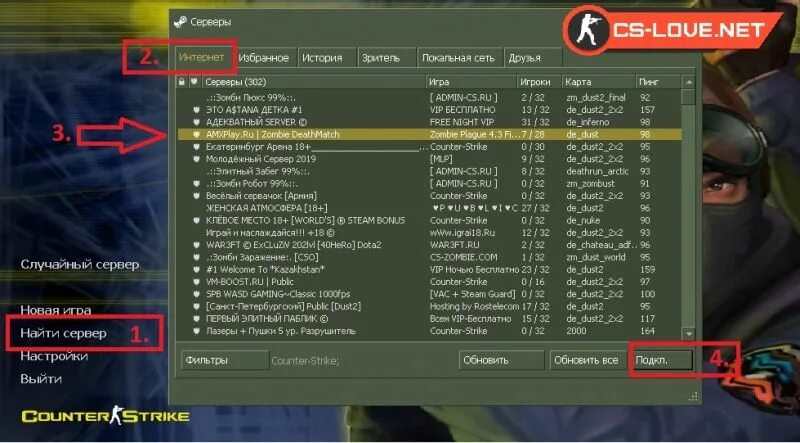800x443 pixels.
Task: Select server ЖЕНСКАЯ АТМОСФЕРА [18+]
Action: coord(429,208)
